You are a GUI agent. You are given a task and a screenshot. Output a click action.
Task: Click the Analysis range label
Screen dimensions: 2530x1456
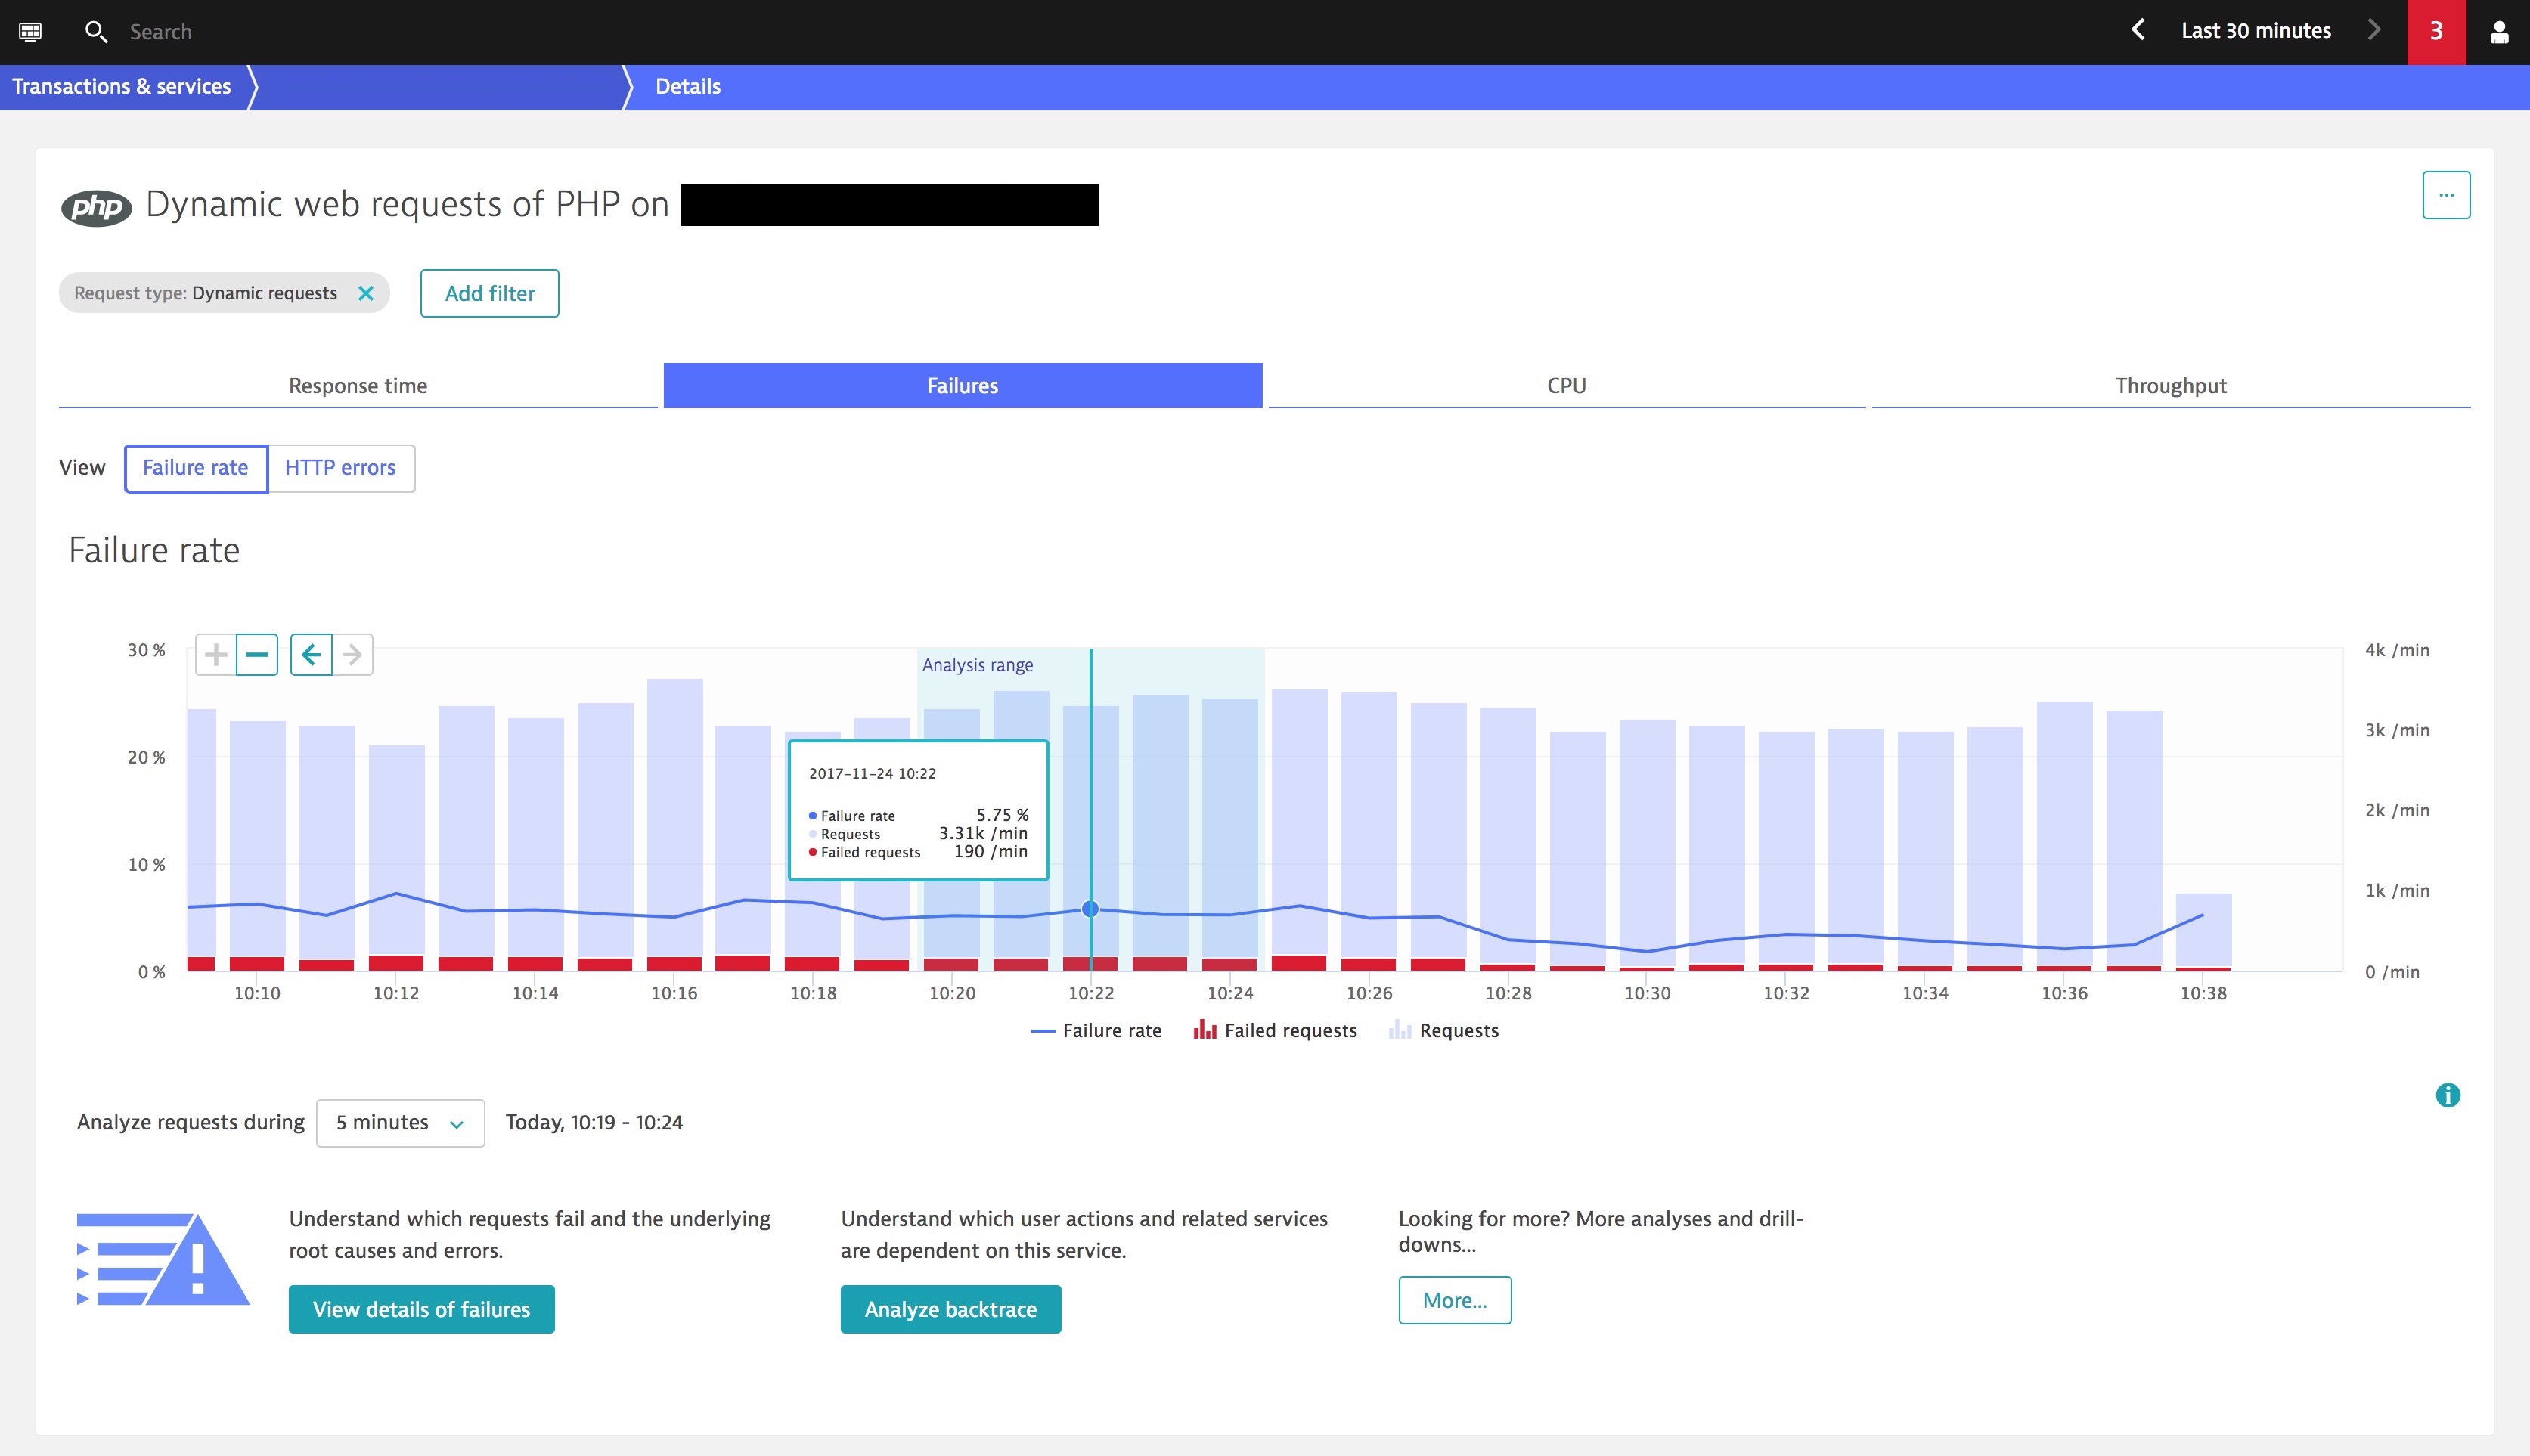point(978,665)
